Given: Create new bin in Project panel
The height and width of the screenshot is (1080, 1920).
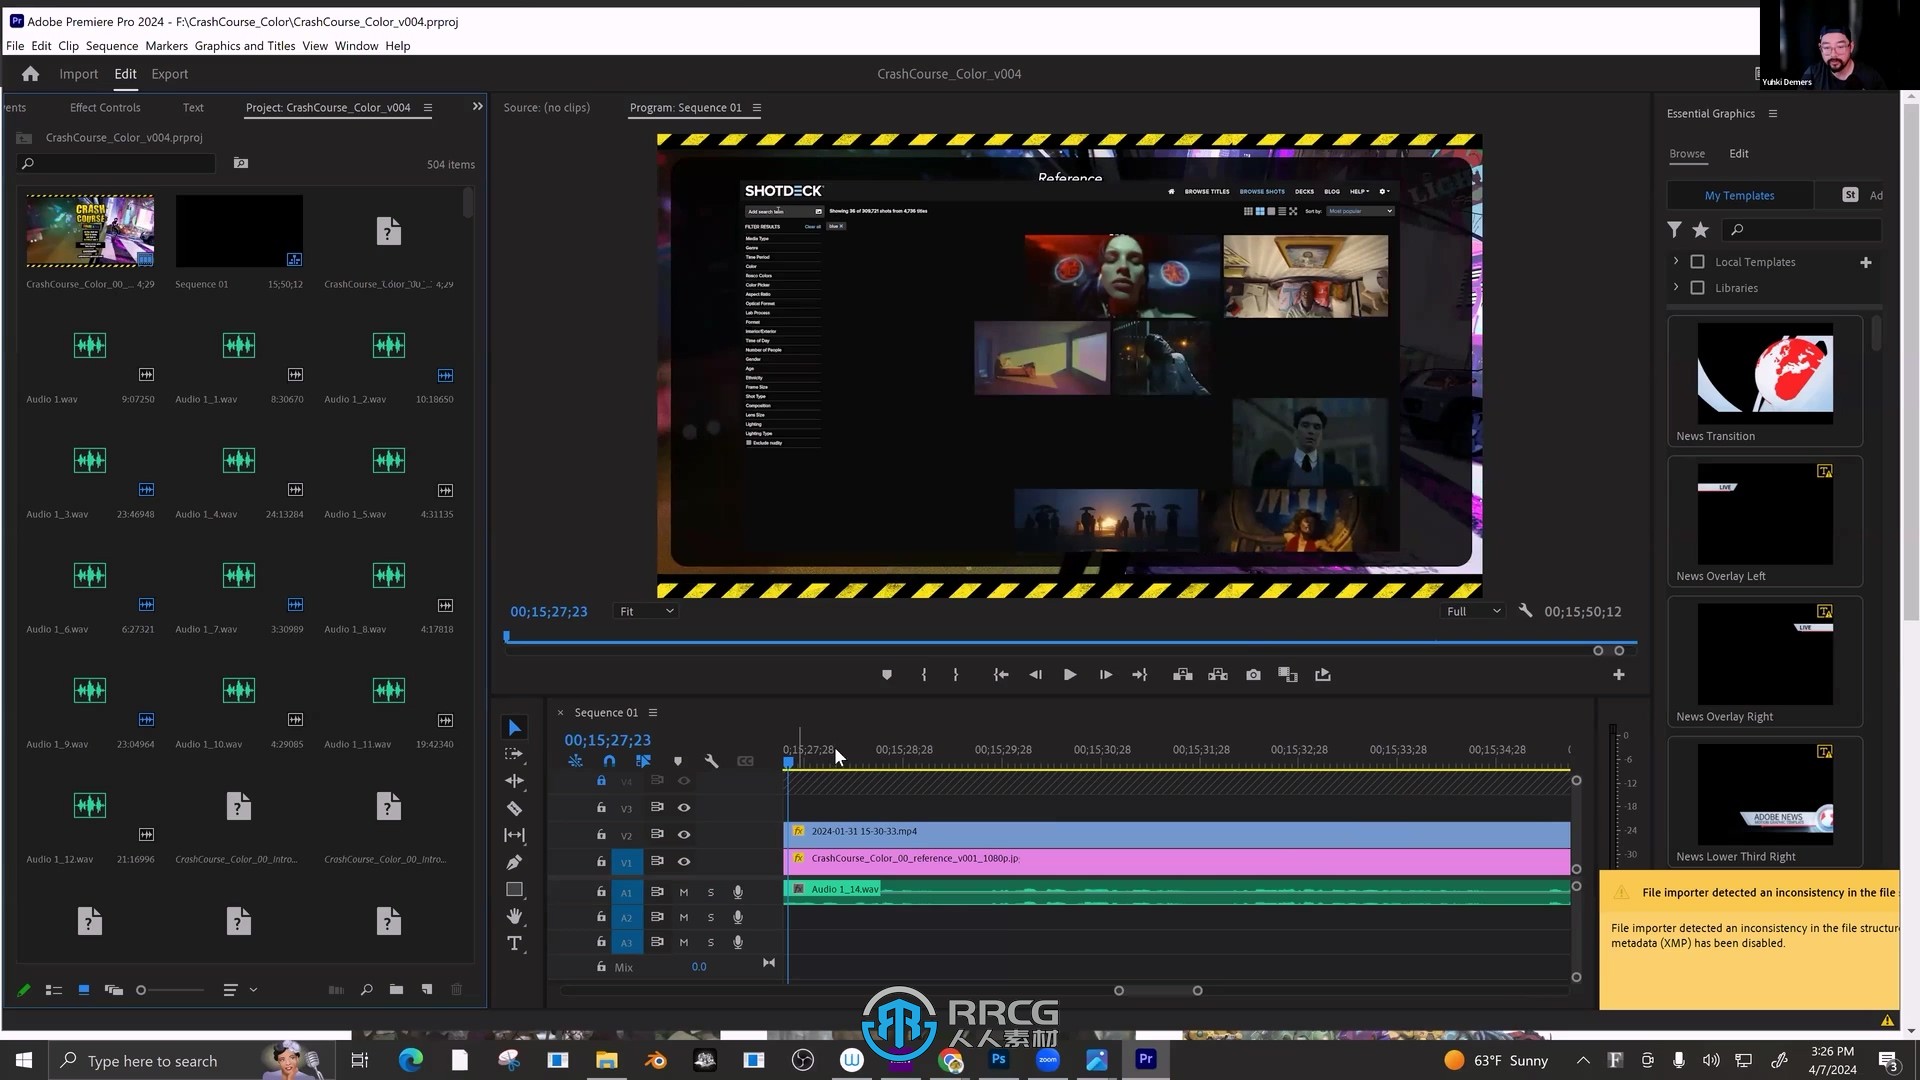Looking at the screenshot, I should point(396,990).
